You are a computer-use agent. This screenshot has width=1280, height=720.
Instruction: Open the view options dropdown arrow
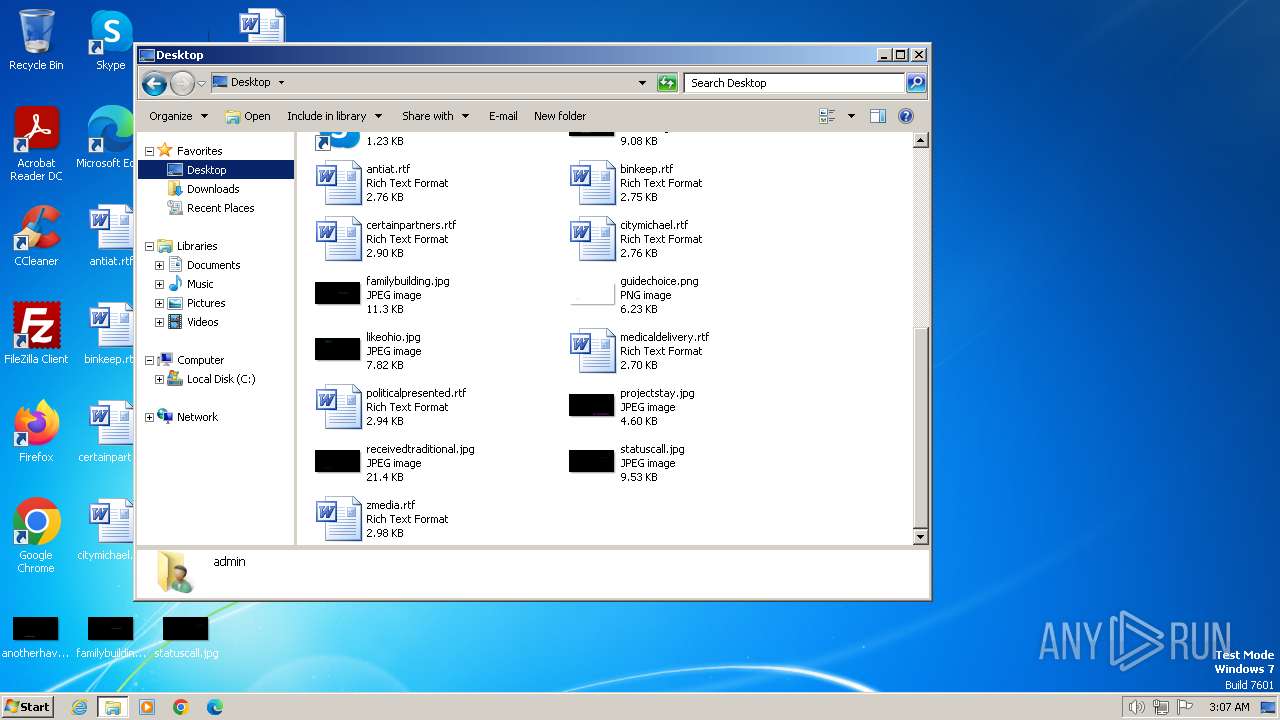851,116
